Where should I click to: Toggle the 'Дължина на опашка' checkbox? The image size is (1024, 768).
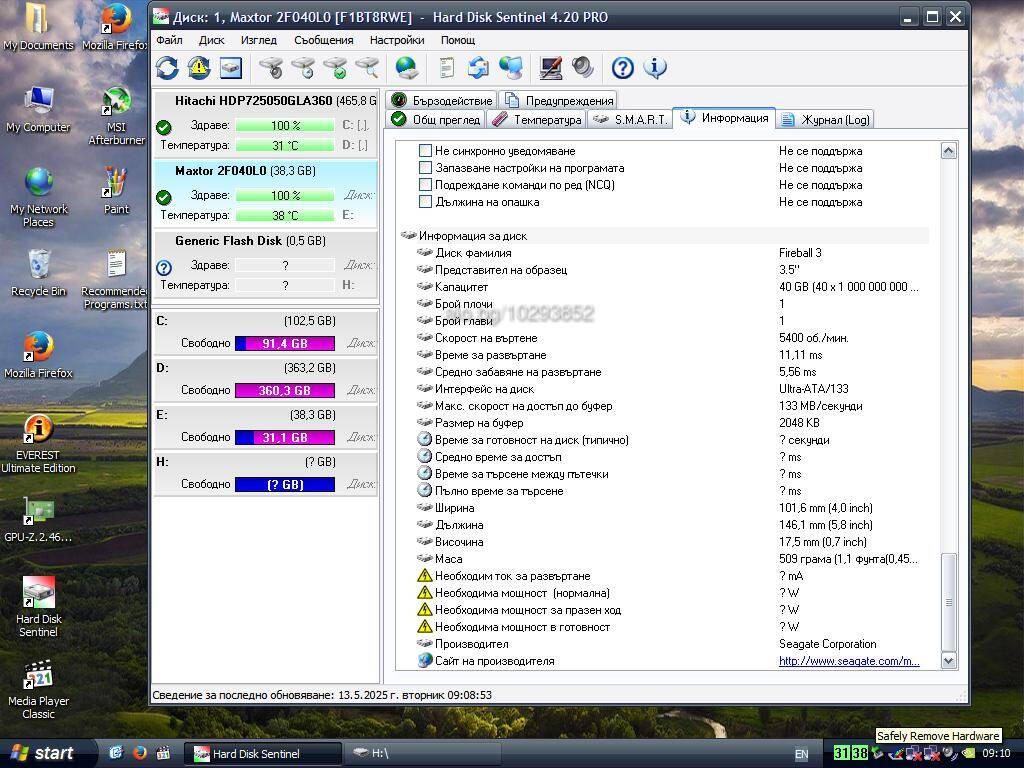425,202
